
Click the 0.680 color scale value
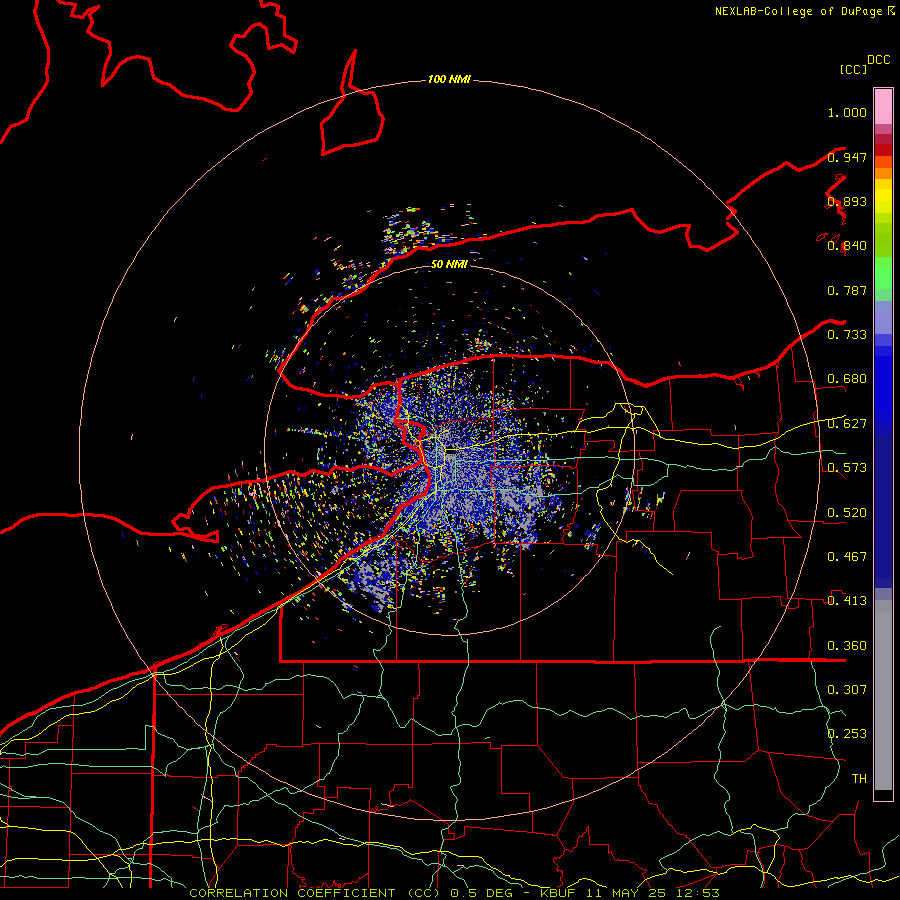click(847, 379)
